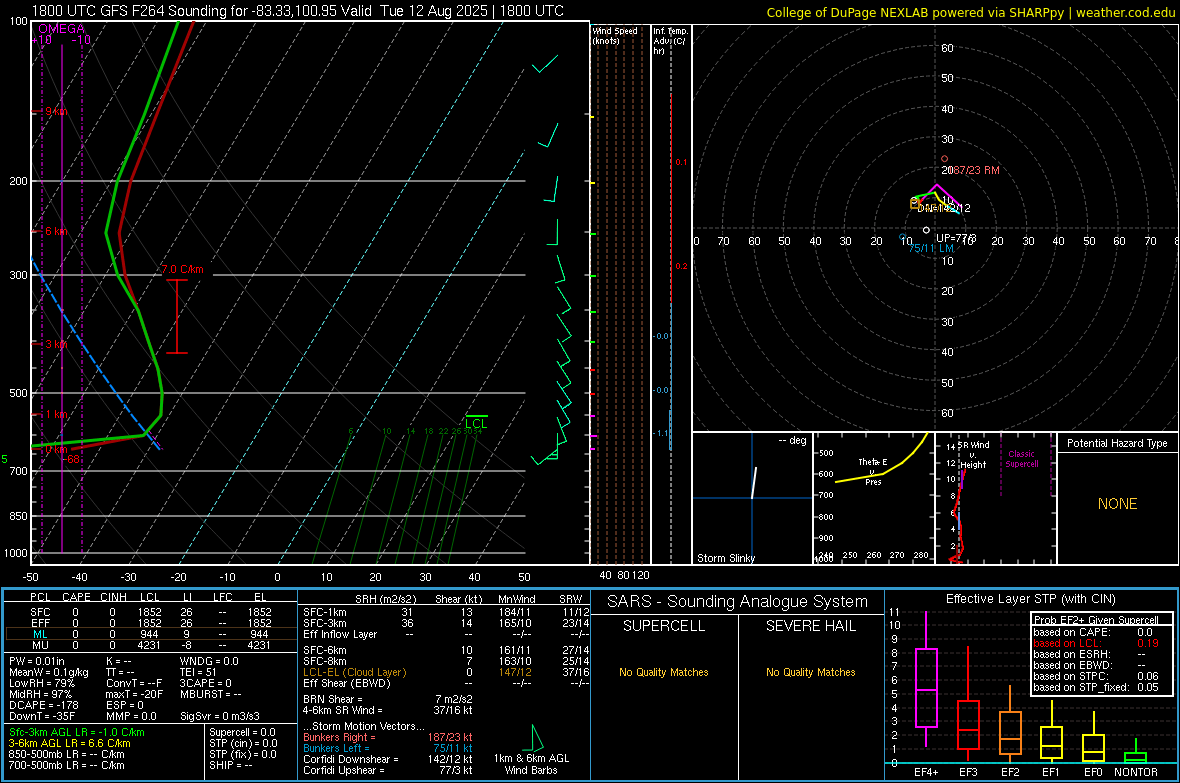
Task: Click the 9 km height marker
Action: pos(56,111)
